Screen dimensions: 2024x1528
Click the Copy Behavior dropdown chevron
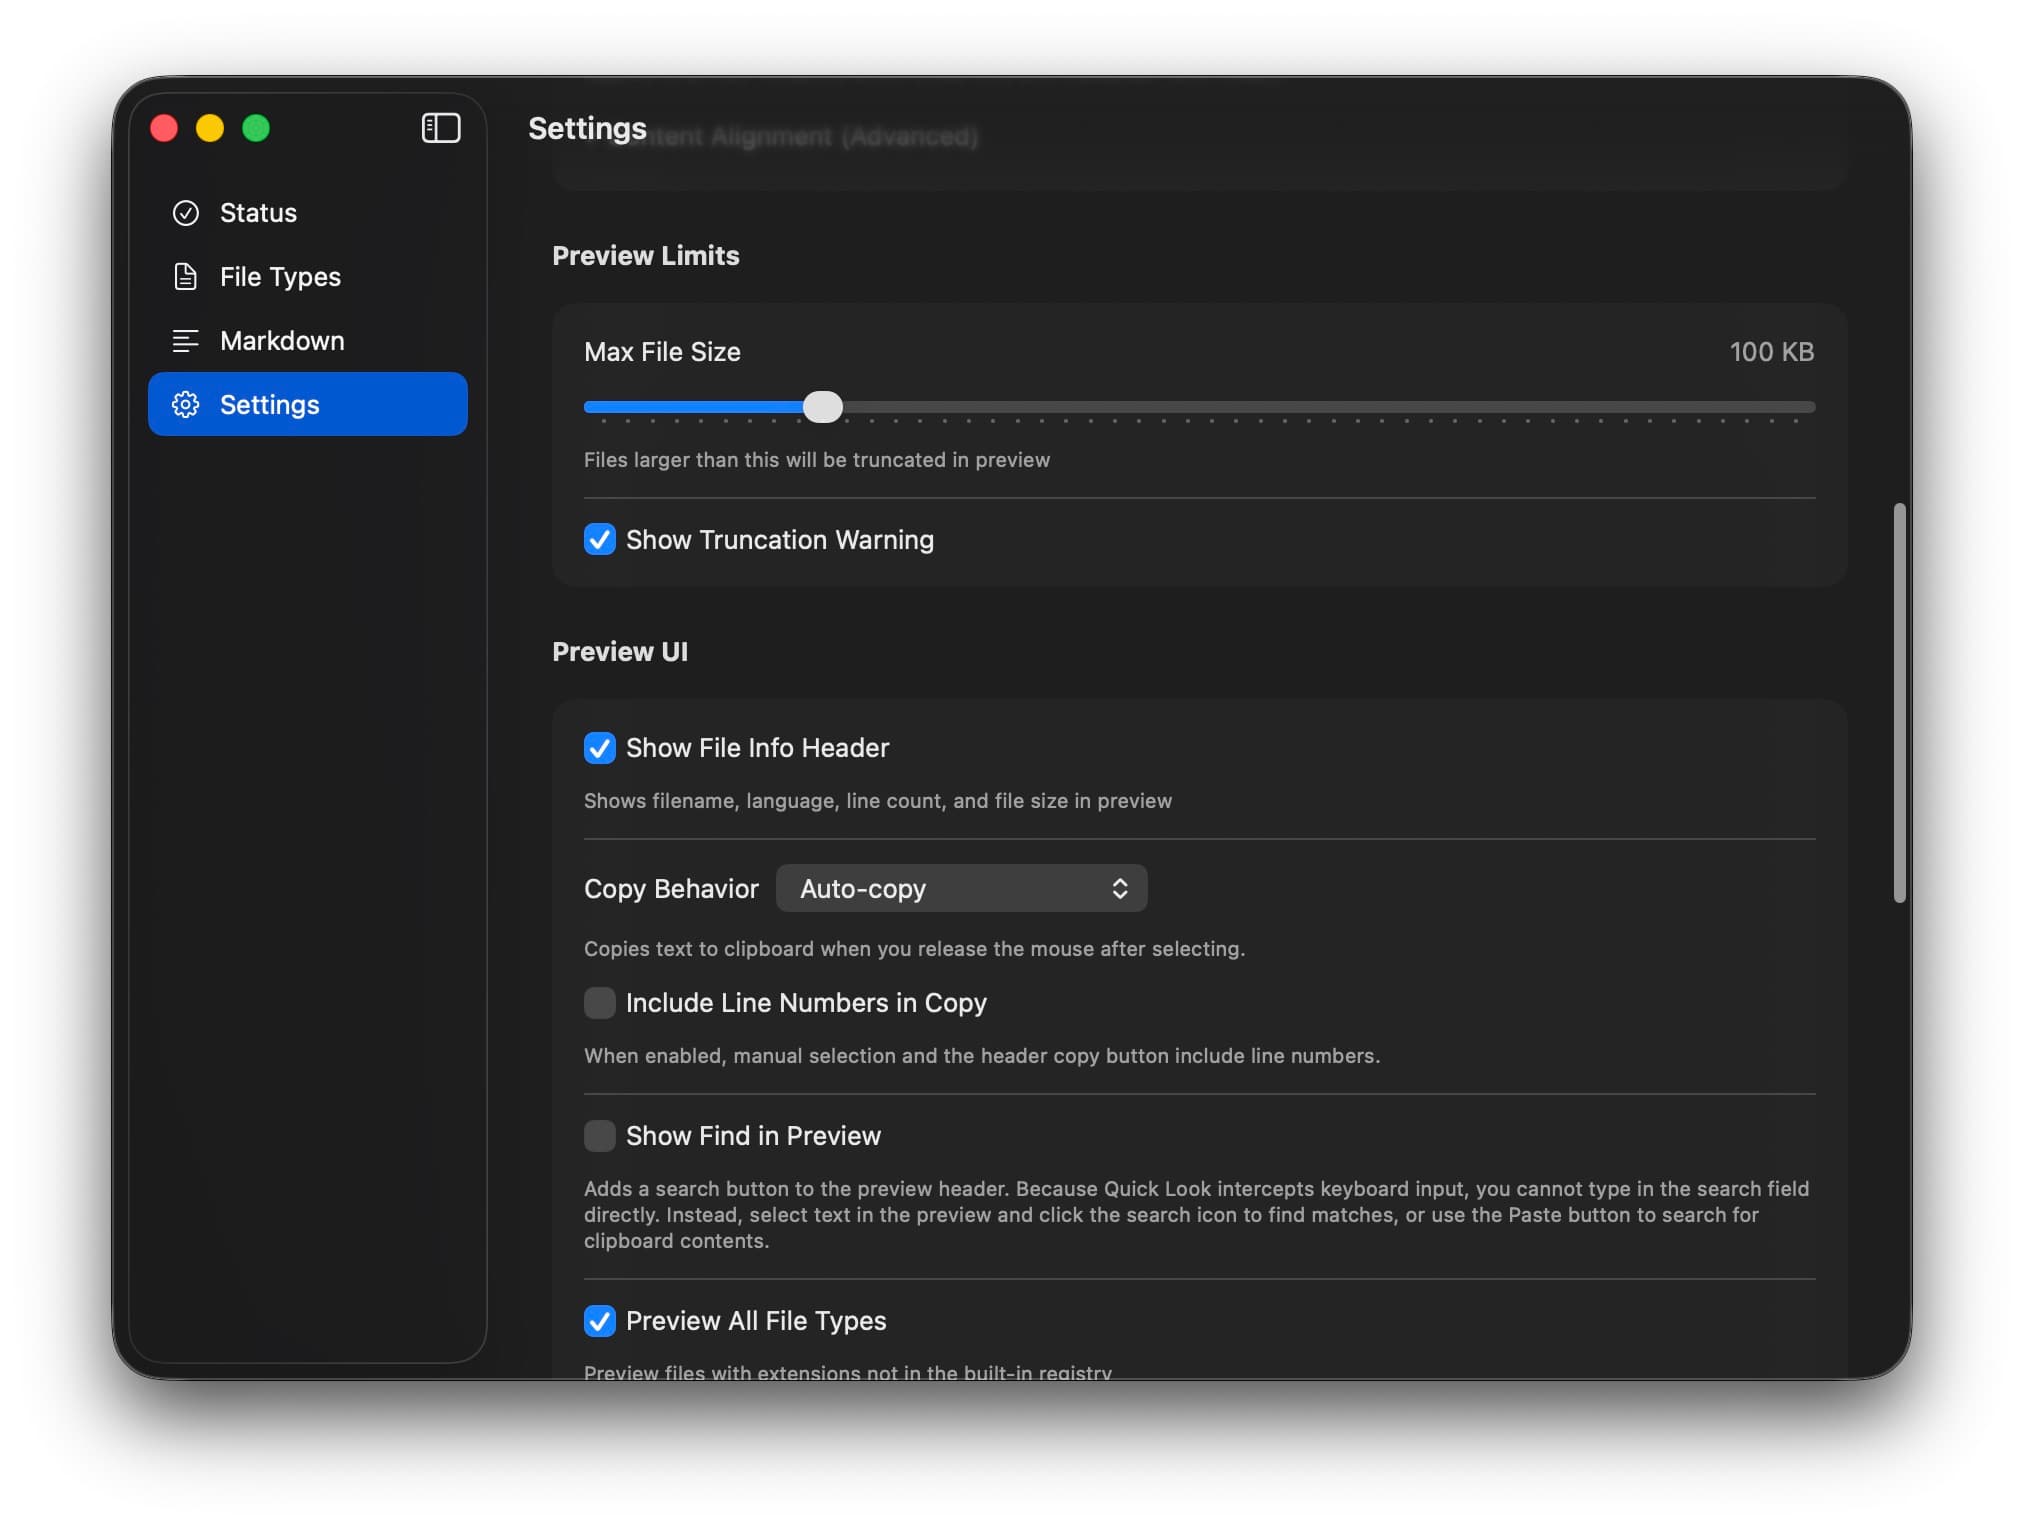click(x=1122, y=888)
